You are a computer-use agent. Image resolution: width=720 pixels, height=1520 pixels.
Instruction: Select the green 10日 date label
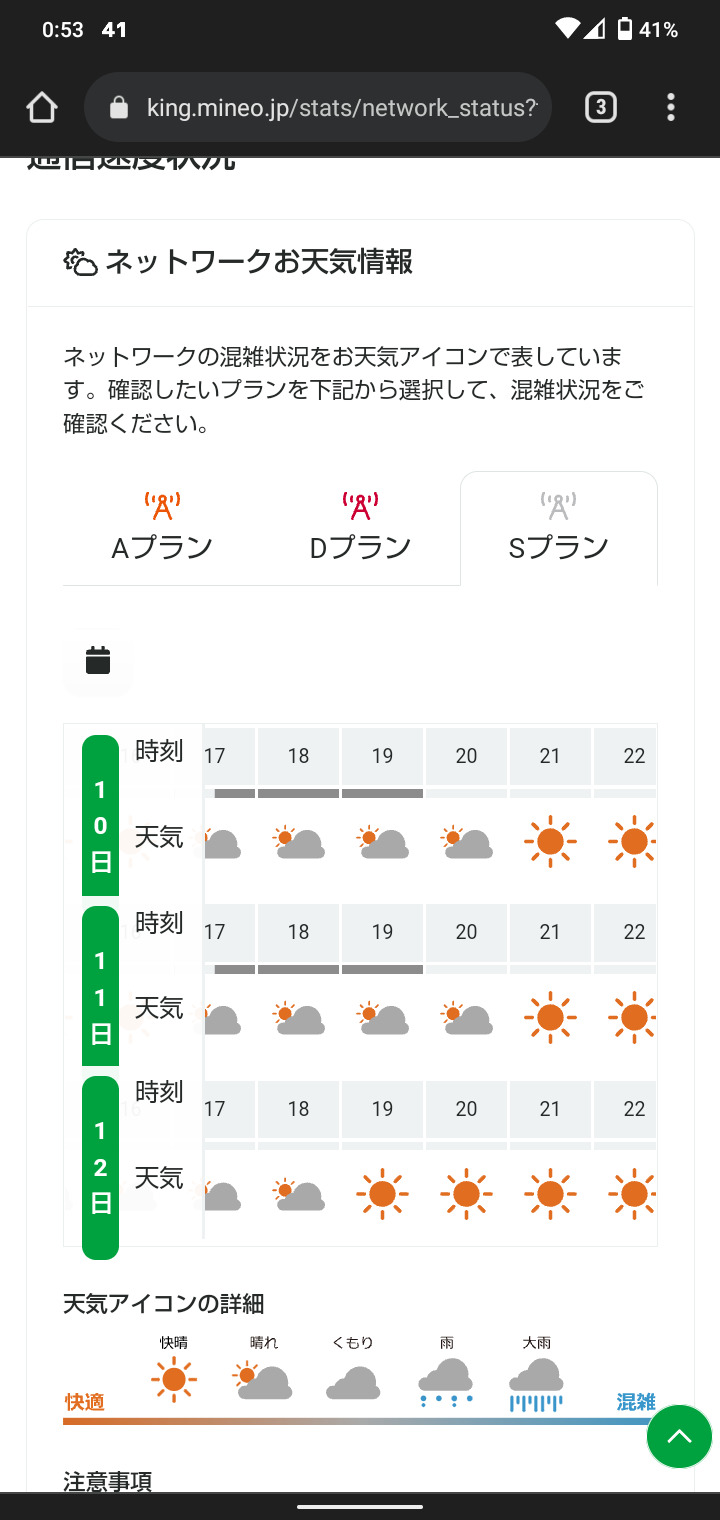[100, 815]
